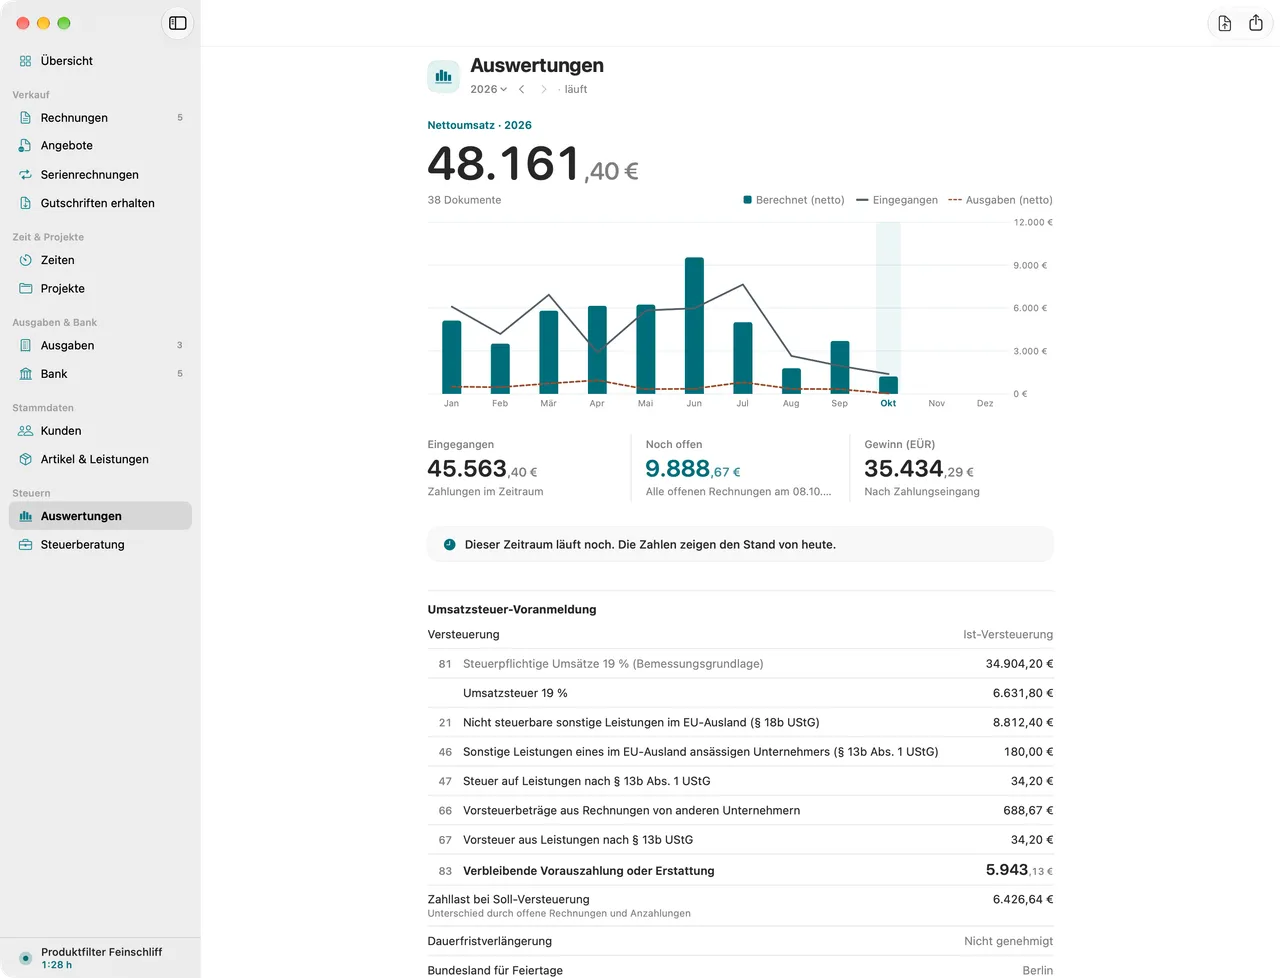Click the Artikel & Leistungen box icon
This screenshot has height=978, width=1280.
point(26,460)
